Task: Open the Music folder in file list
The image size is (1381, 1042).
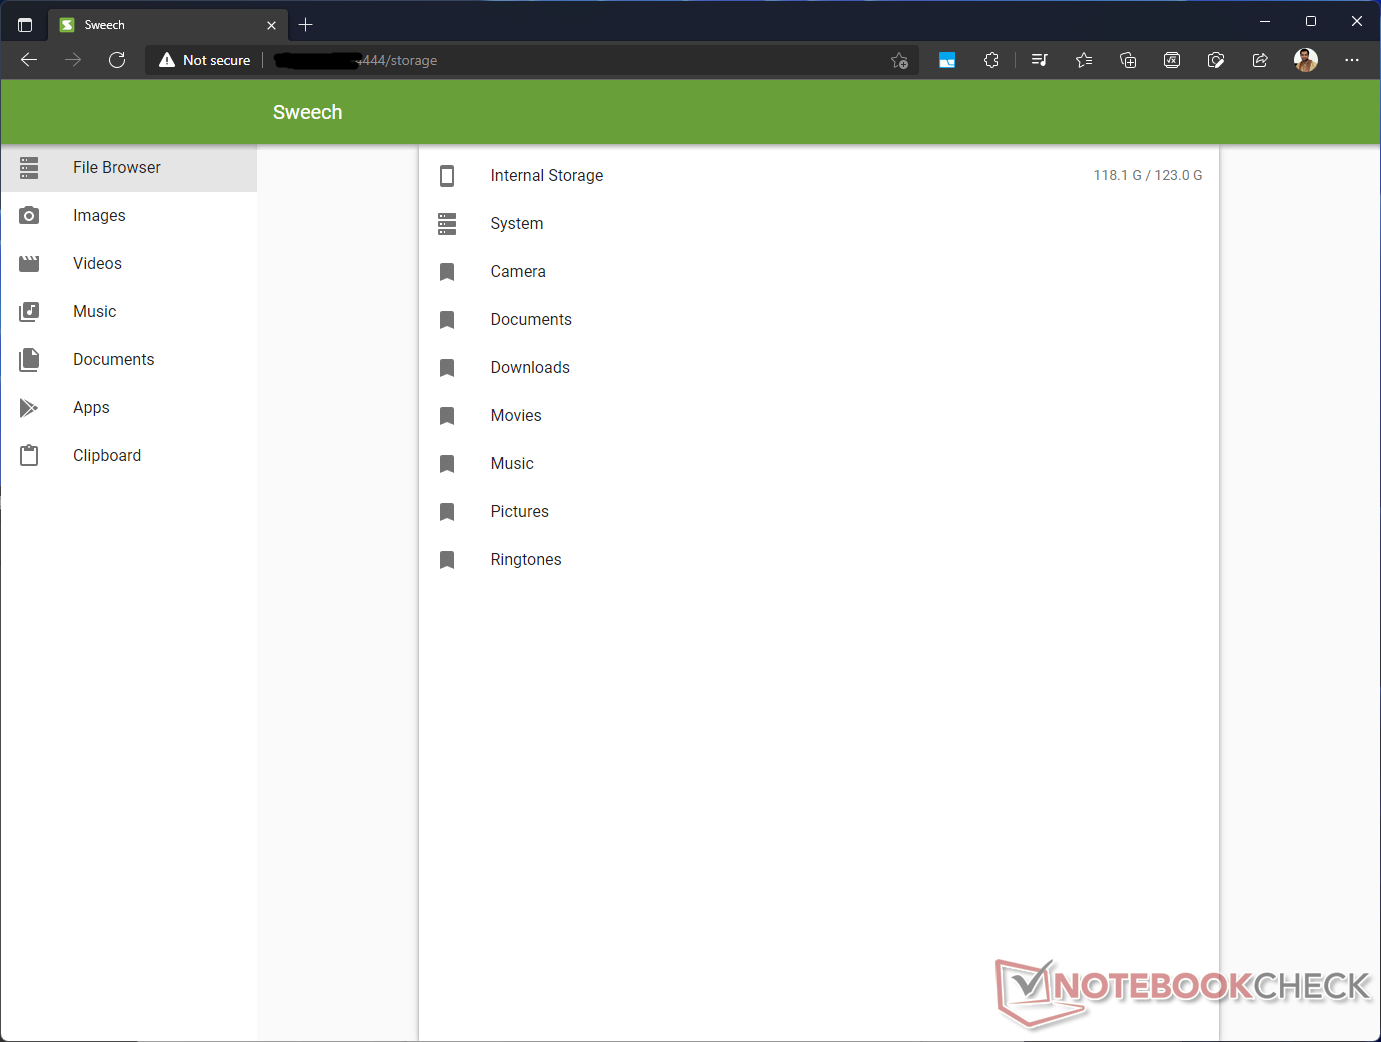Action: 819,464
